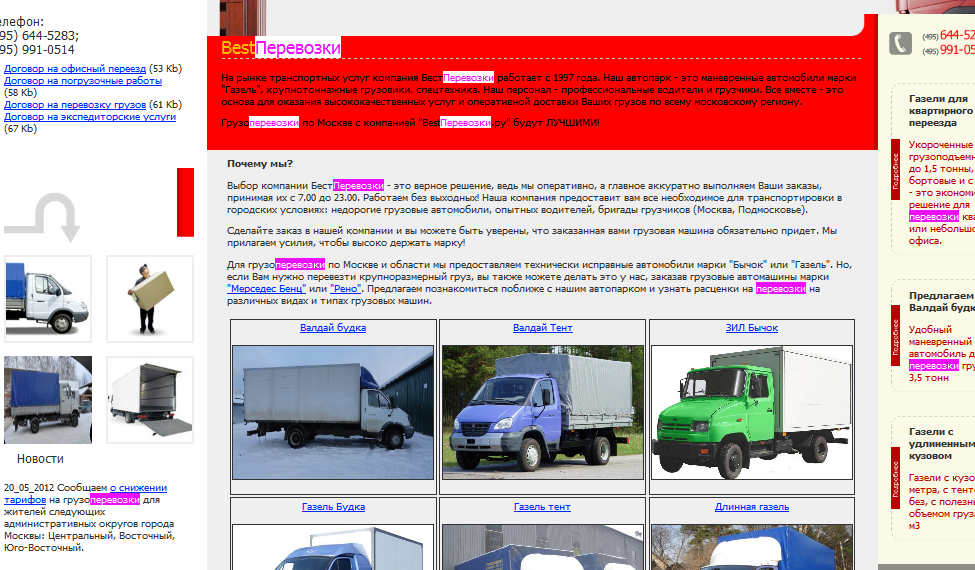Viewport: 975px width, 570px height.
Task: Click the gray telephone icon
Action: pos(900,43)
